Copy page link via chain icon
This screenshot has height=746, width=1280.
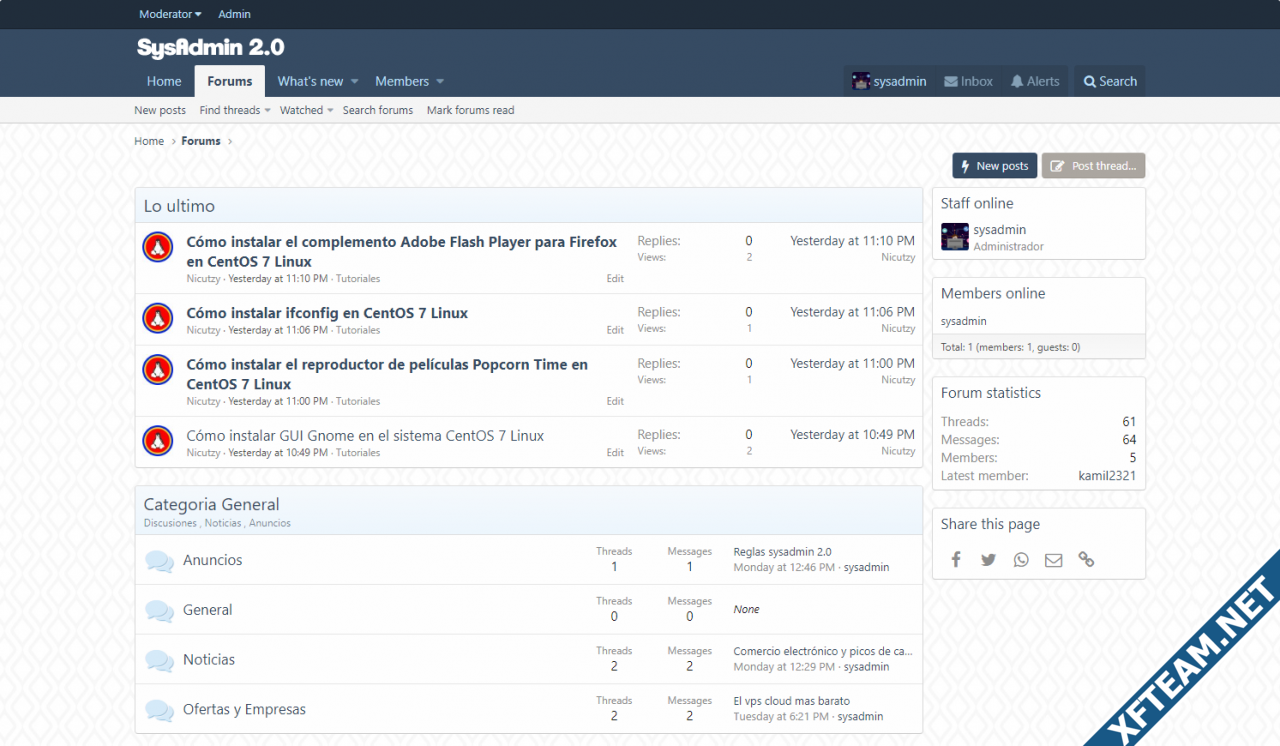(1086, 560)
